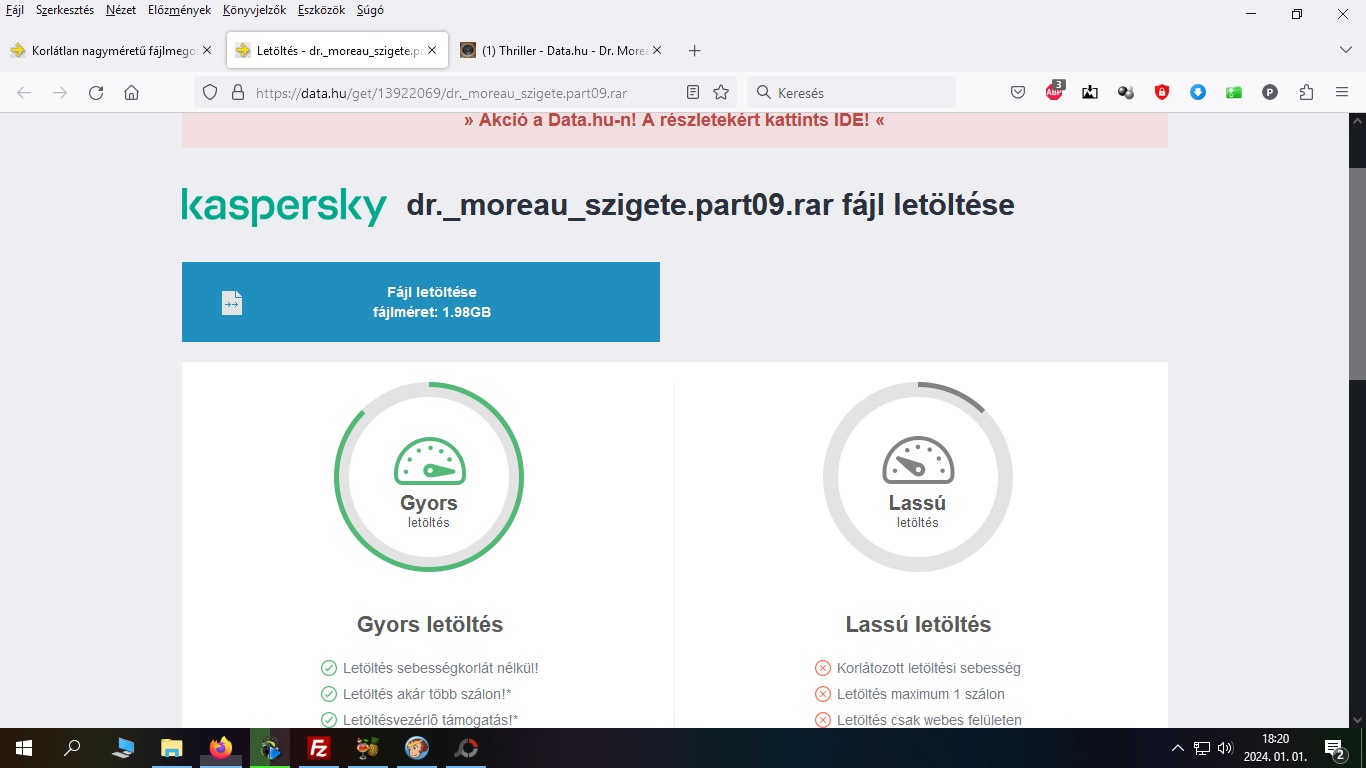Image resolution: width=1366 pixels, height=768 pixels.
Task: Open the Súgó menu
Action: point(369,10)
